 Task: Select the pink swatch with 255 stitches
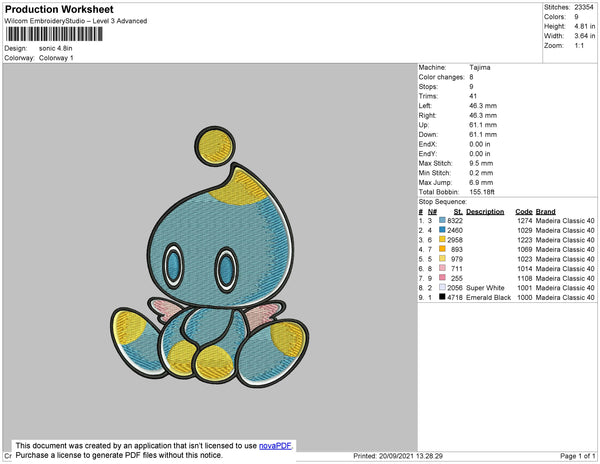click(x=442, y=278)
